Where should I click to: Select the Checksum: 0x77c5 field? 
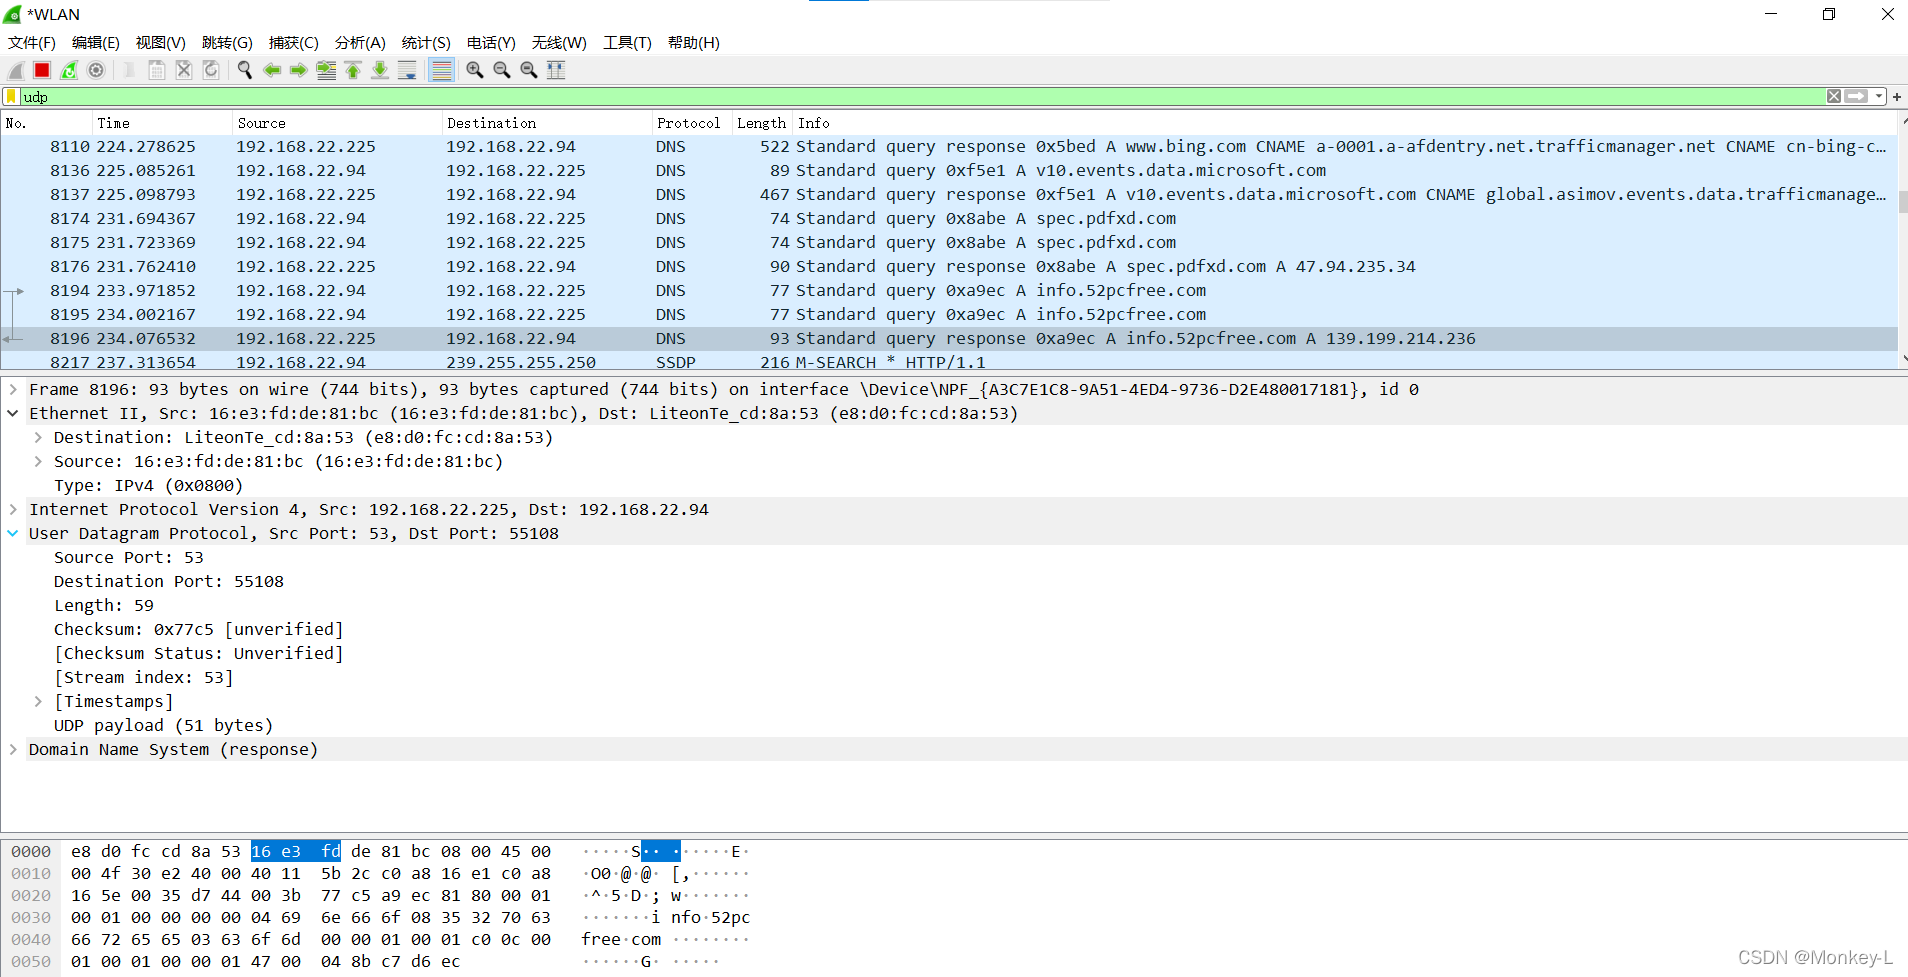click(x=198, y=629)
